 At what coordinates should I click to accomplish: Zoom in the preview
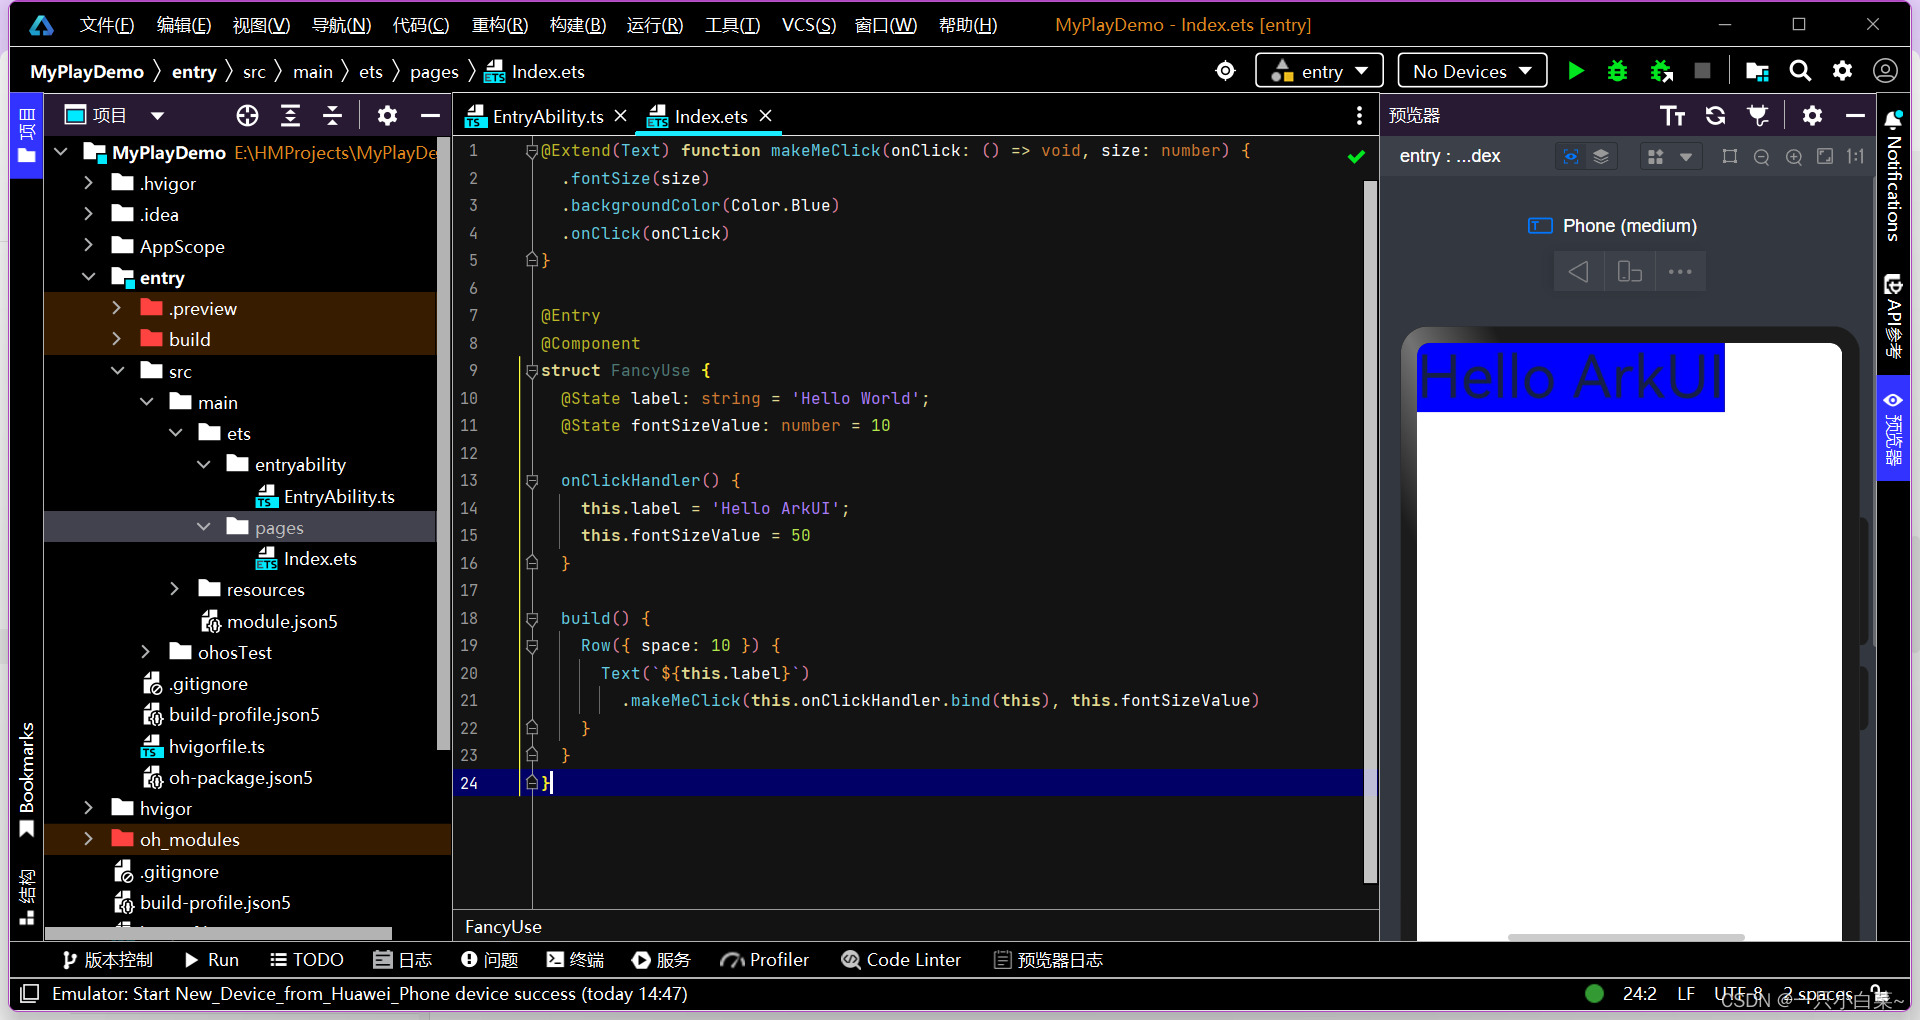1794,157
